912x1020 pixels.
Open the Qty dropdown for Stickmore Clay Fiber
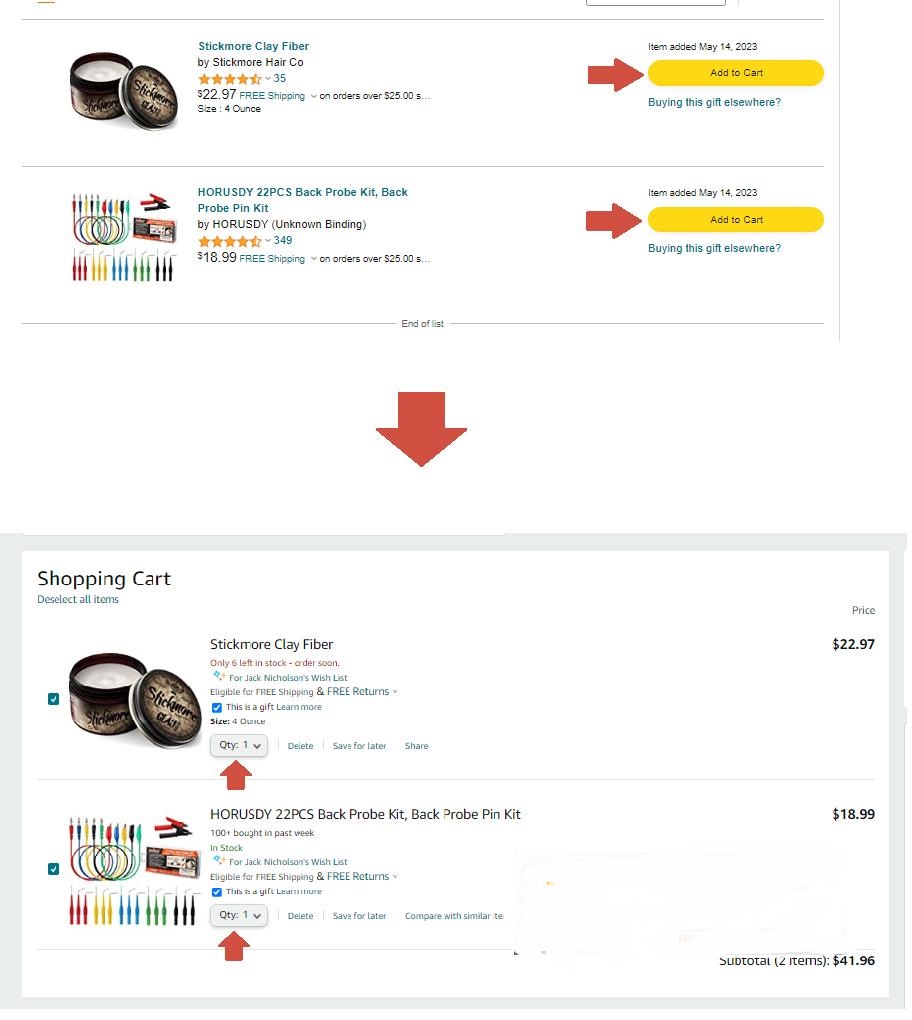pos(239,745)
